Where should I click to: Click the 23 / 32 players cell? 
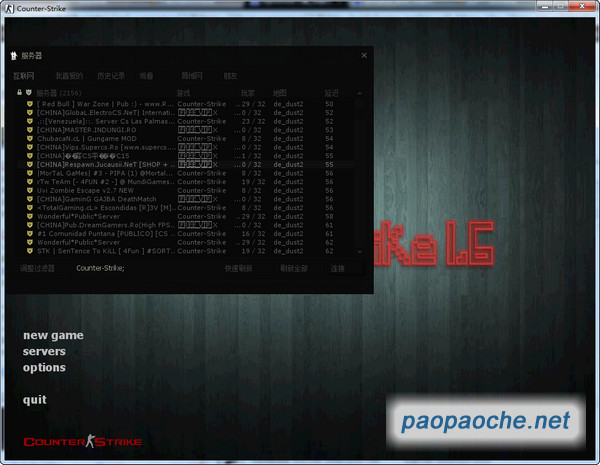[x=253, y=121]
